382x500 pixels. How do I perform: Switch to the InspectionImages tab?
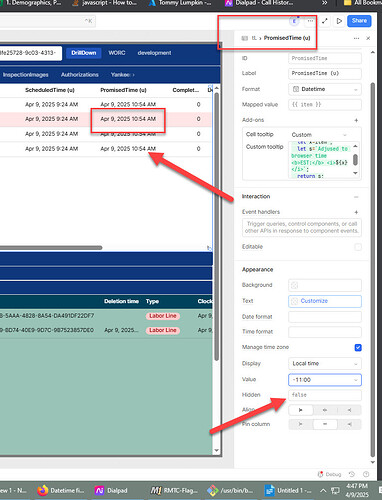pyautogui.click(x=25, y=75)
